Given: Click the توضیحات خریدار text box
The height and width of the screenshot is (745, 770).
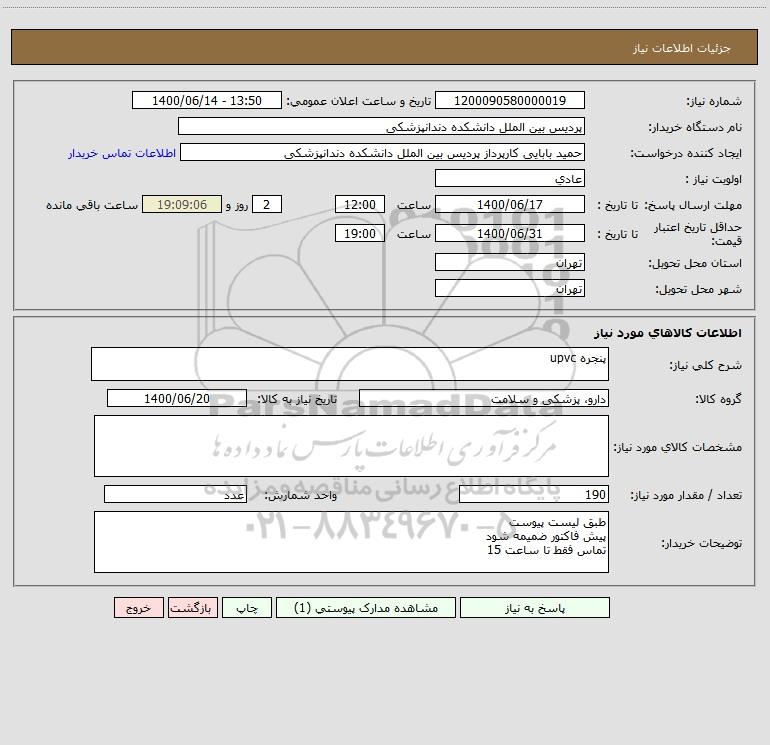Looking at the screenshot, I should click(x=351, y=542).
